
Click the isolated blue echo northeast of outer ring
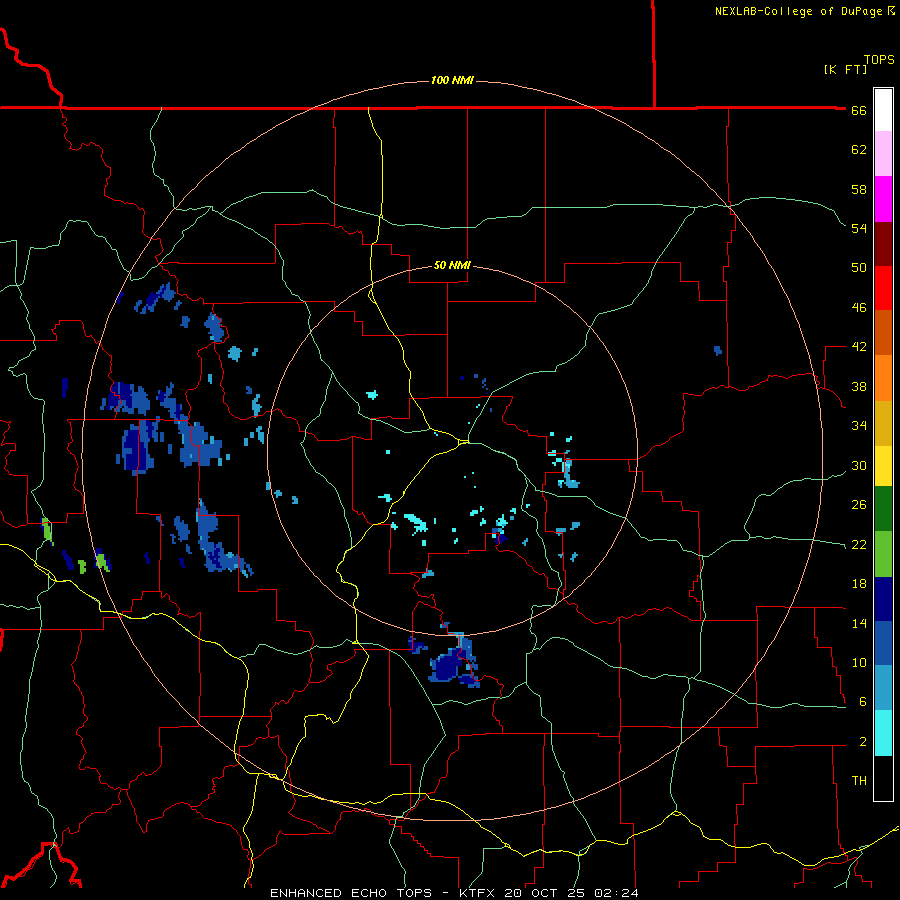tap(717, 350)
